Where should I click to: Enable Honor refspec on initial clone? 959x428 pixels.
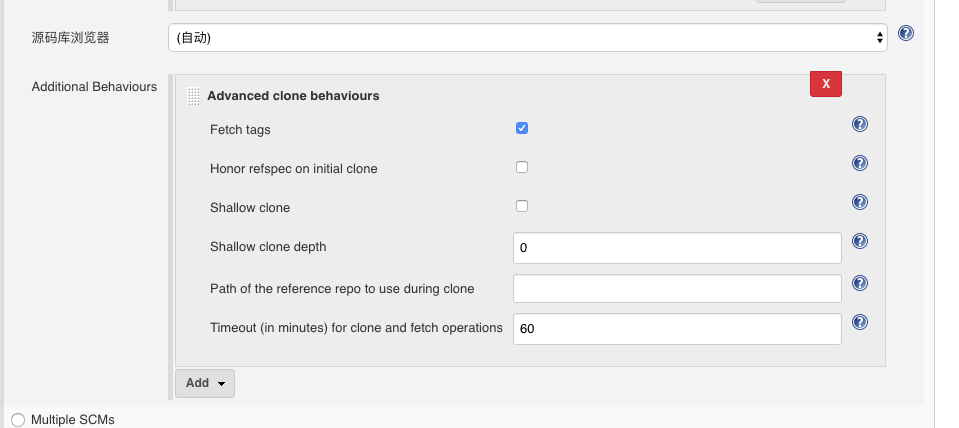point(522,168)
